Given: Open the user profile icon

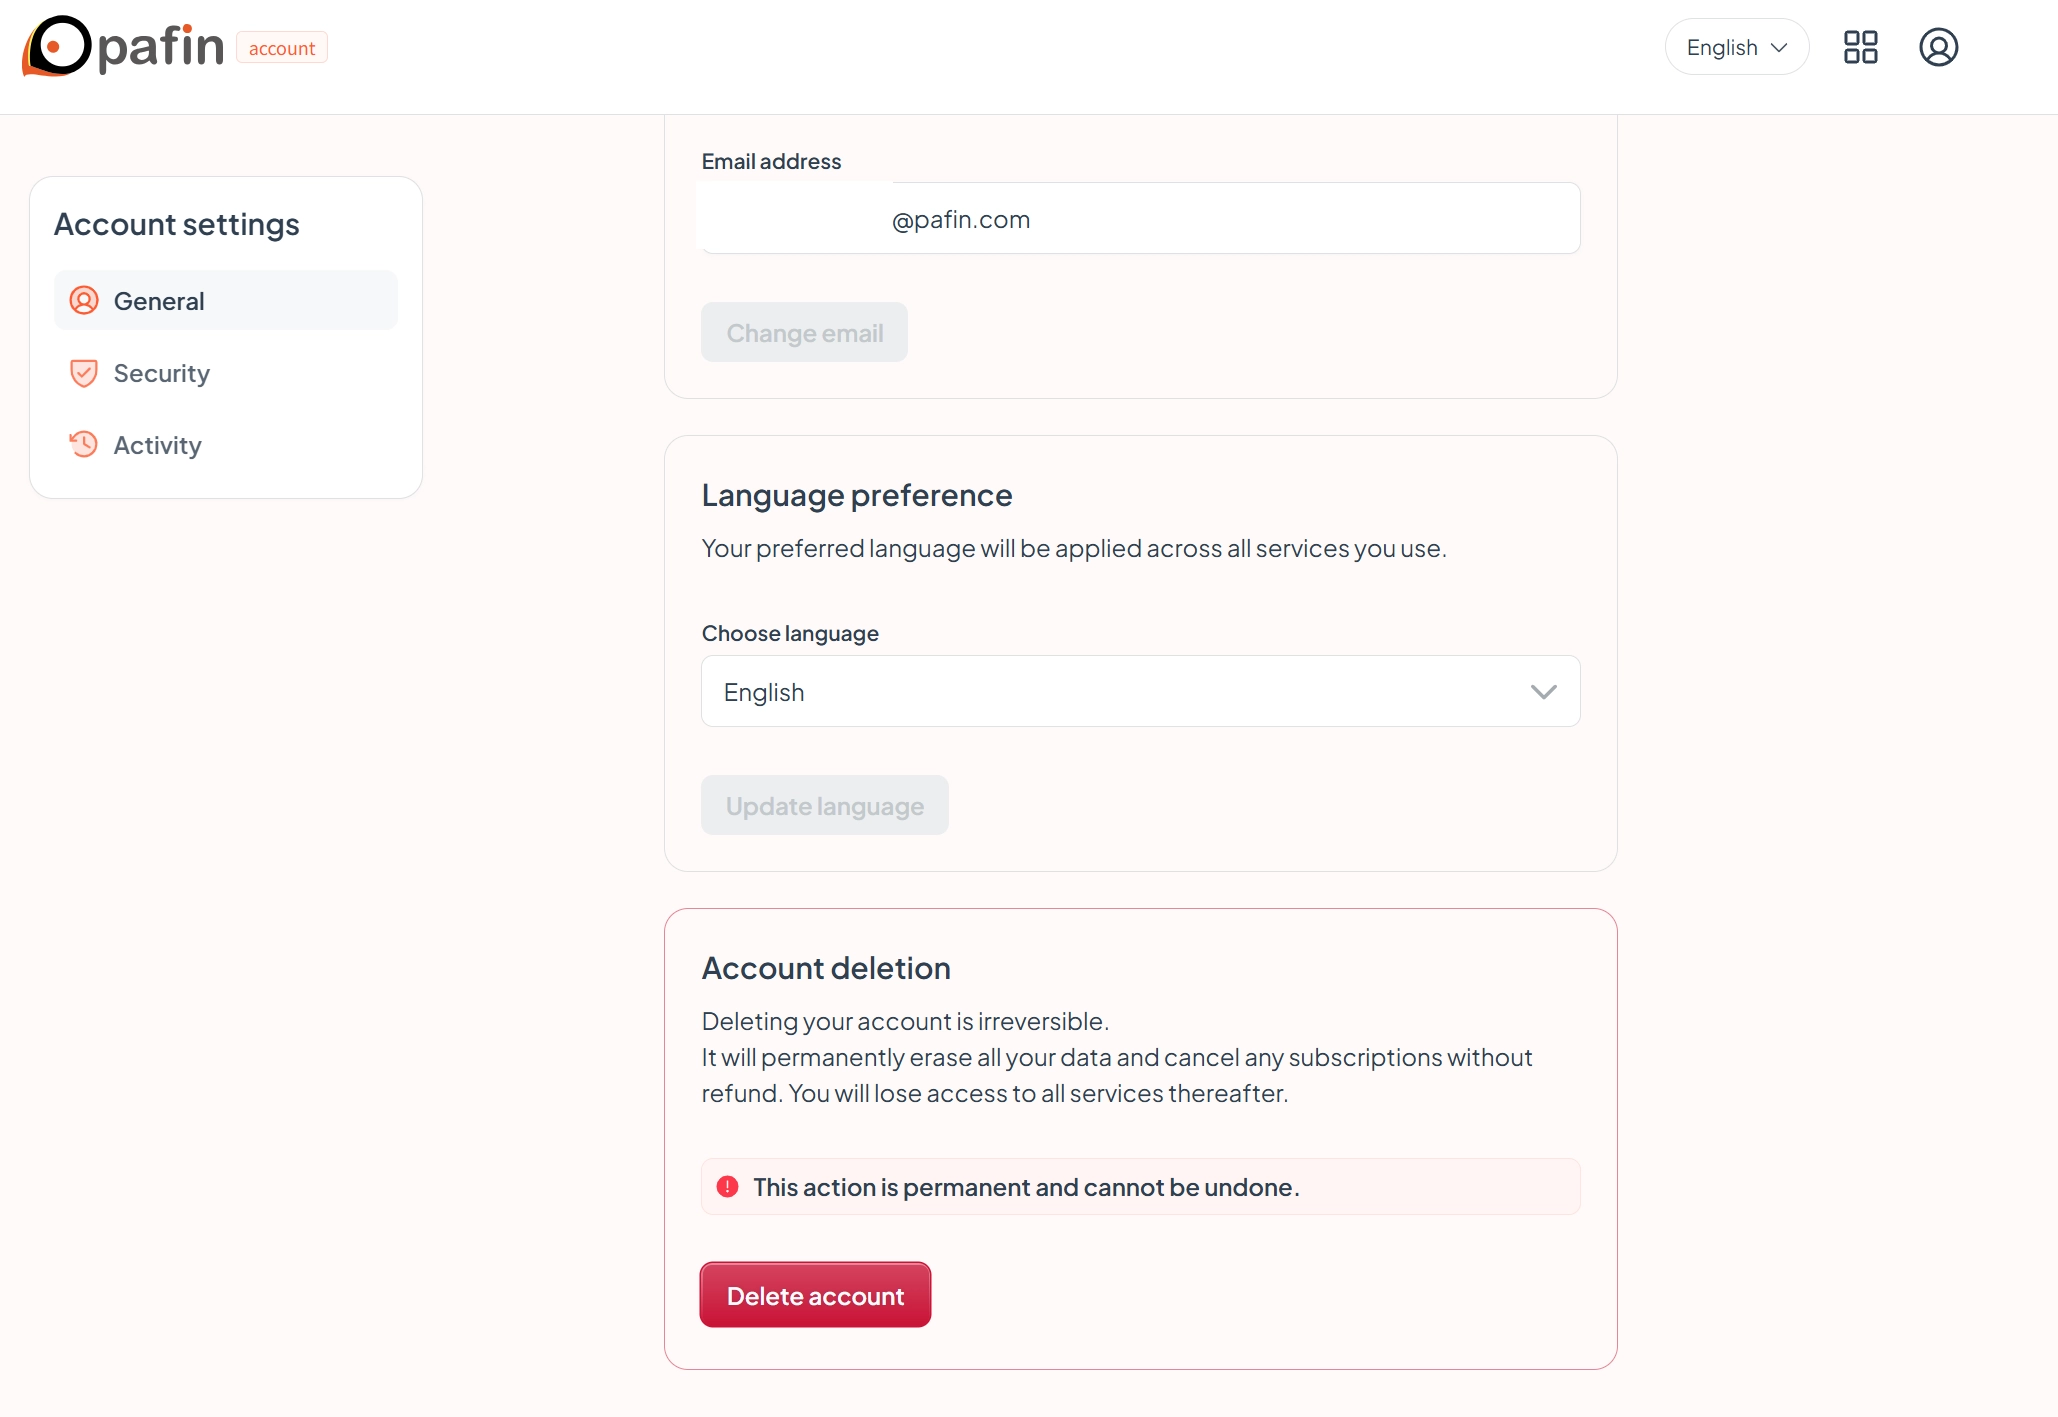Looking at the screenshot, I should 1938,47.
